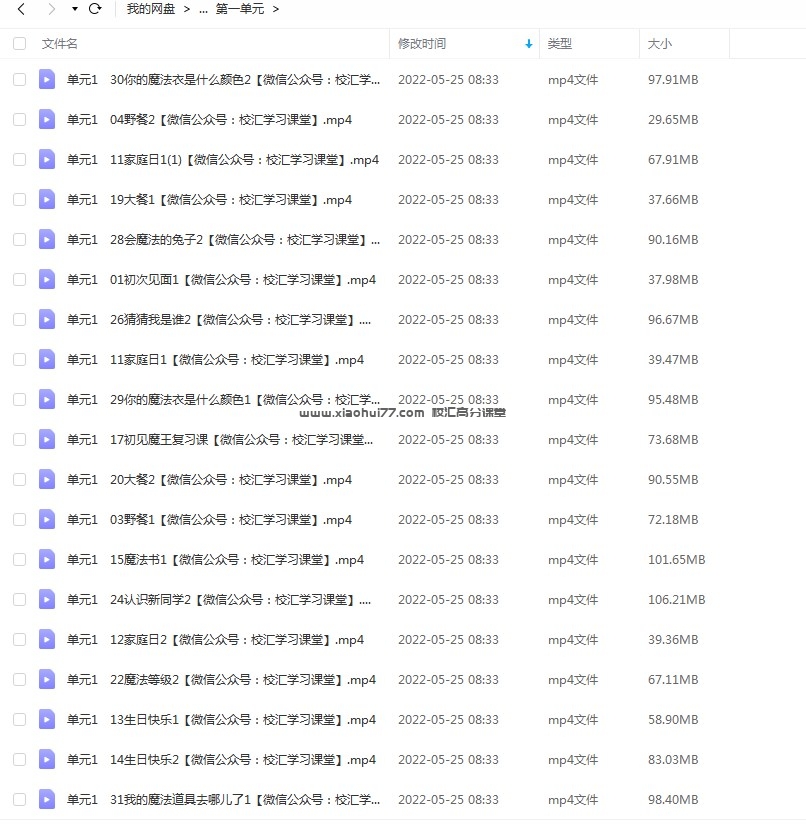Viewport: 806px width, 834px height.
Task: Go forward with the right arrow
Action: (51, 9)
